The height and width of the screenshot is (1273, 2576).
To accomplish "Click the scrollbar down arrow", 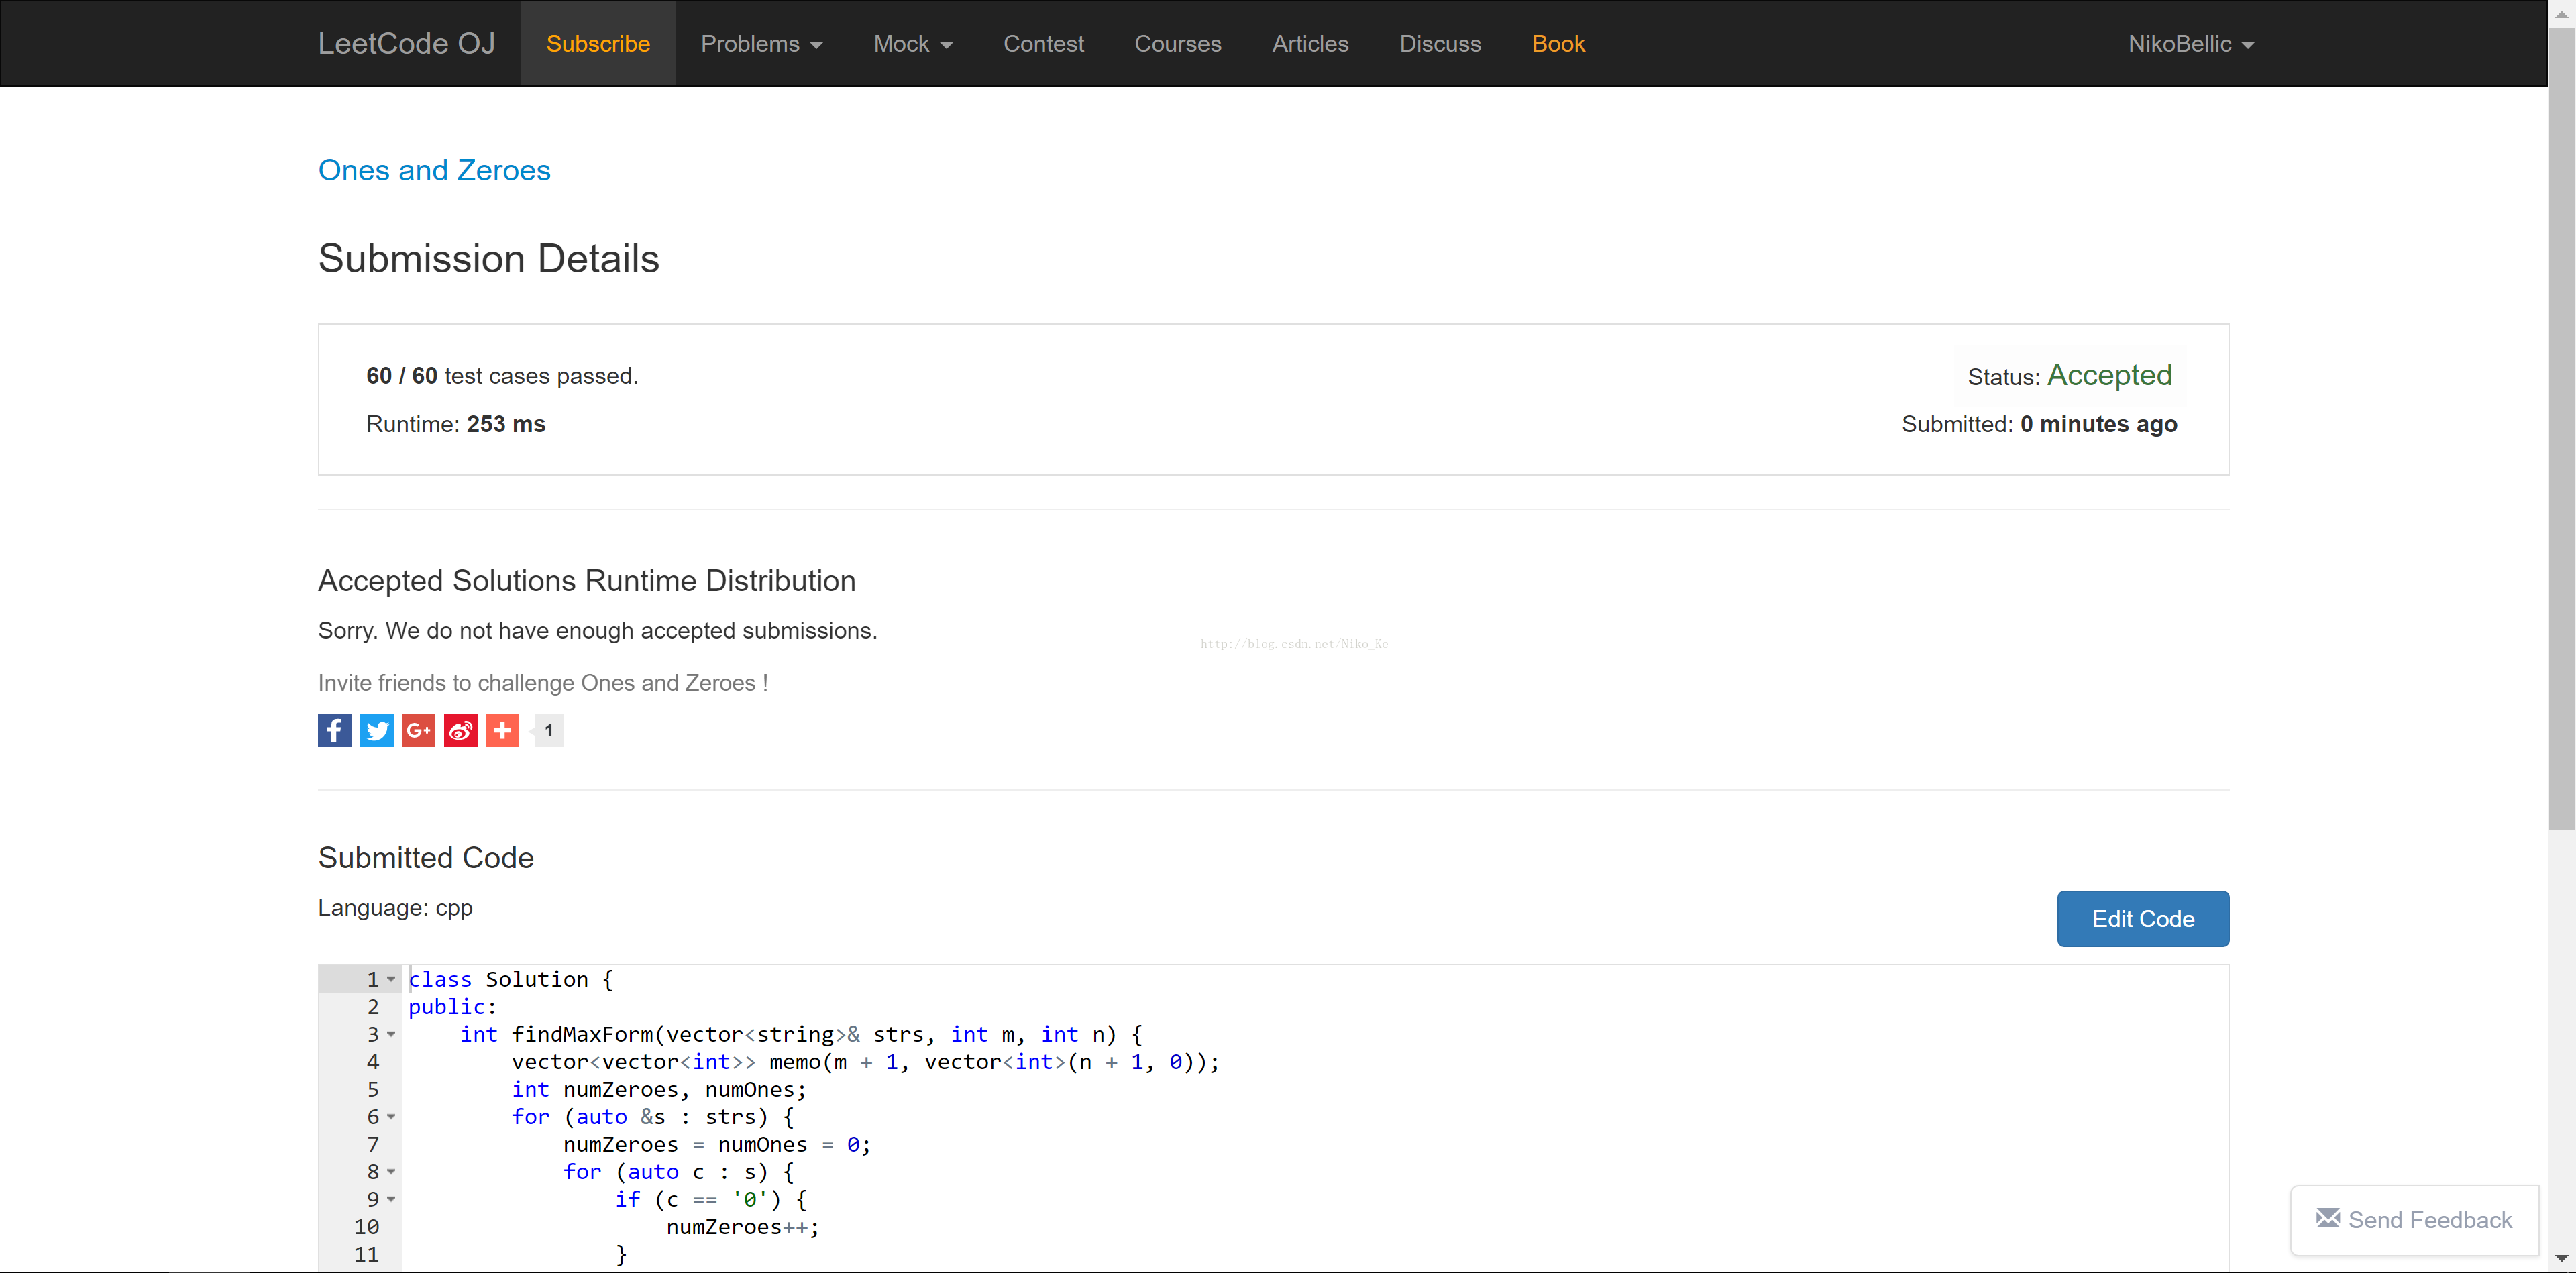I will [x=2561, y=1258].
